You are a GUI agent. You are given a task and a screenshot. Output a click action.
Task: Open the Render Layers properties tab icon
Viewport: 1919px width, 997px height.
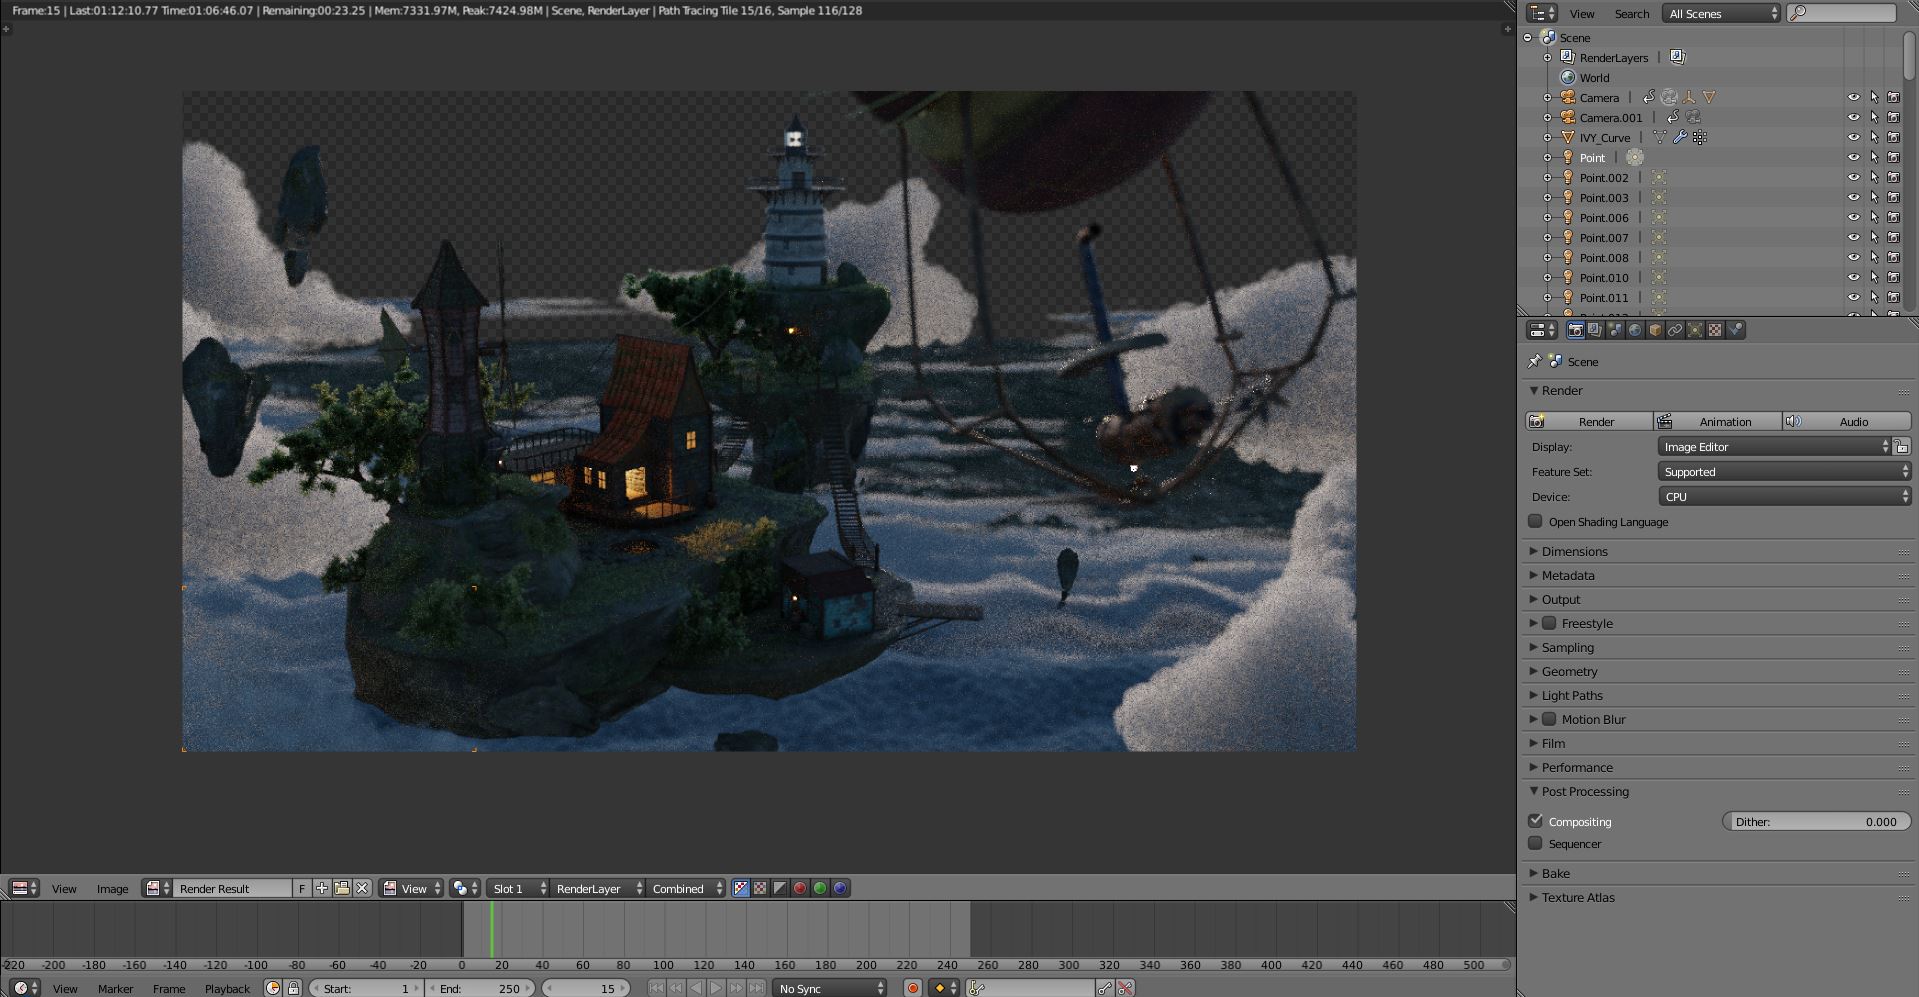(x=1596, y=330)
